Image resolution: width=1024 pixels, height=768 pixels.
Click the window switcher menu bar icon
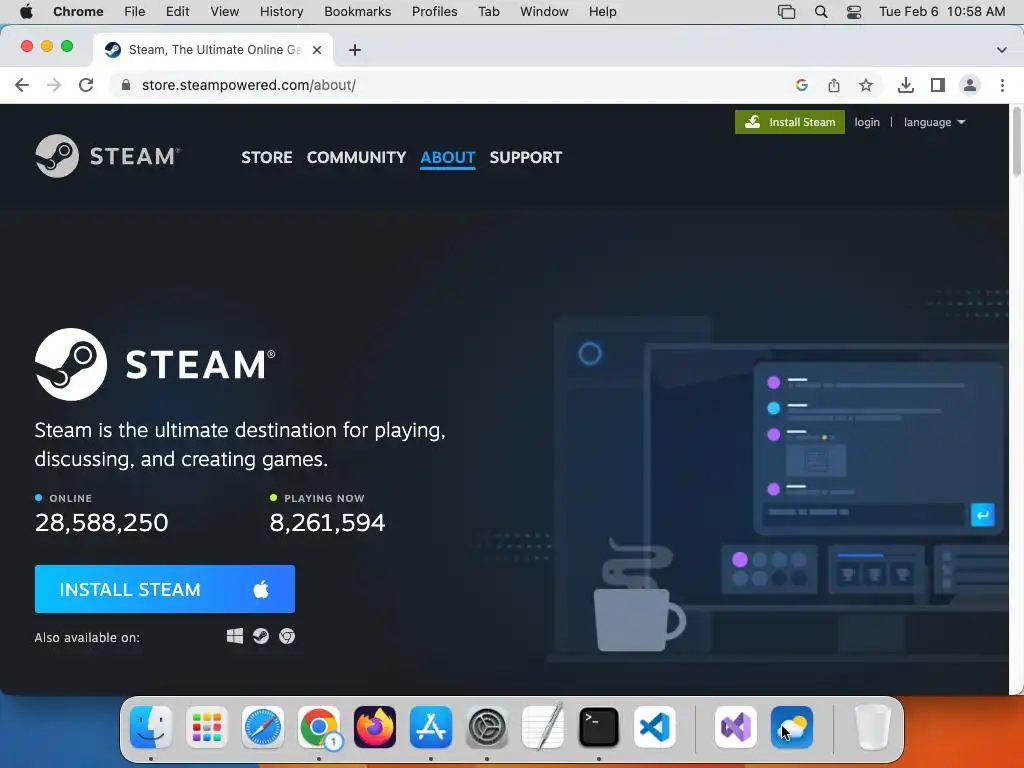click(x=786, y=12)
